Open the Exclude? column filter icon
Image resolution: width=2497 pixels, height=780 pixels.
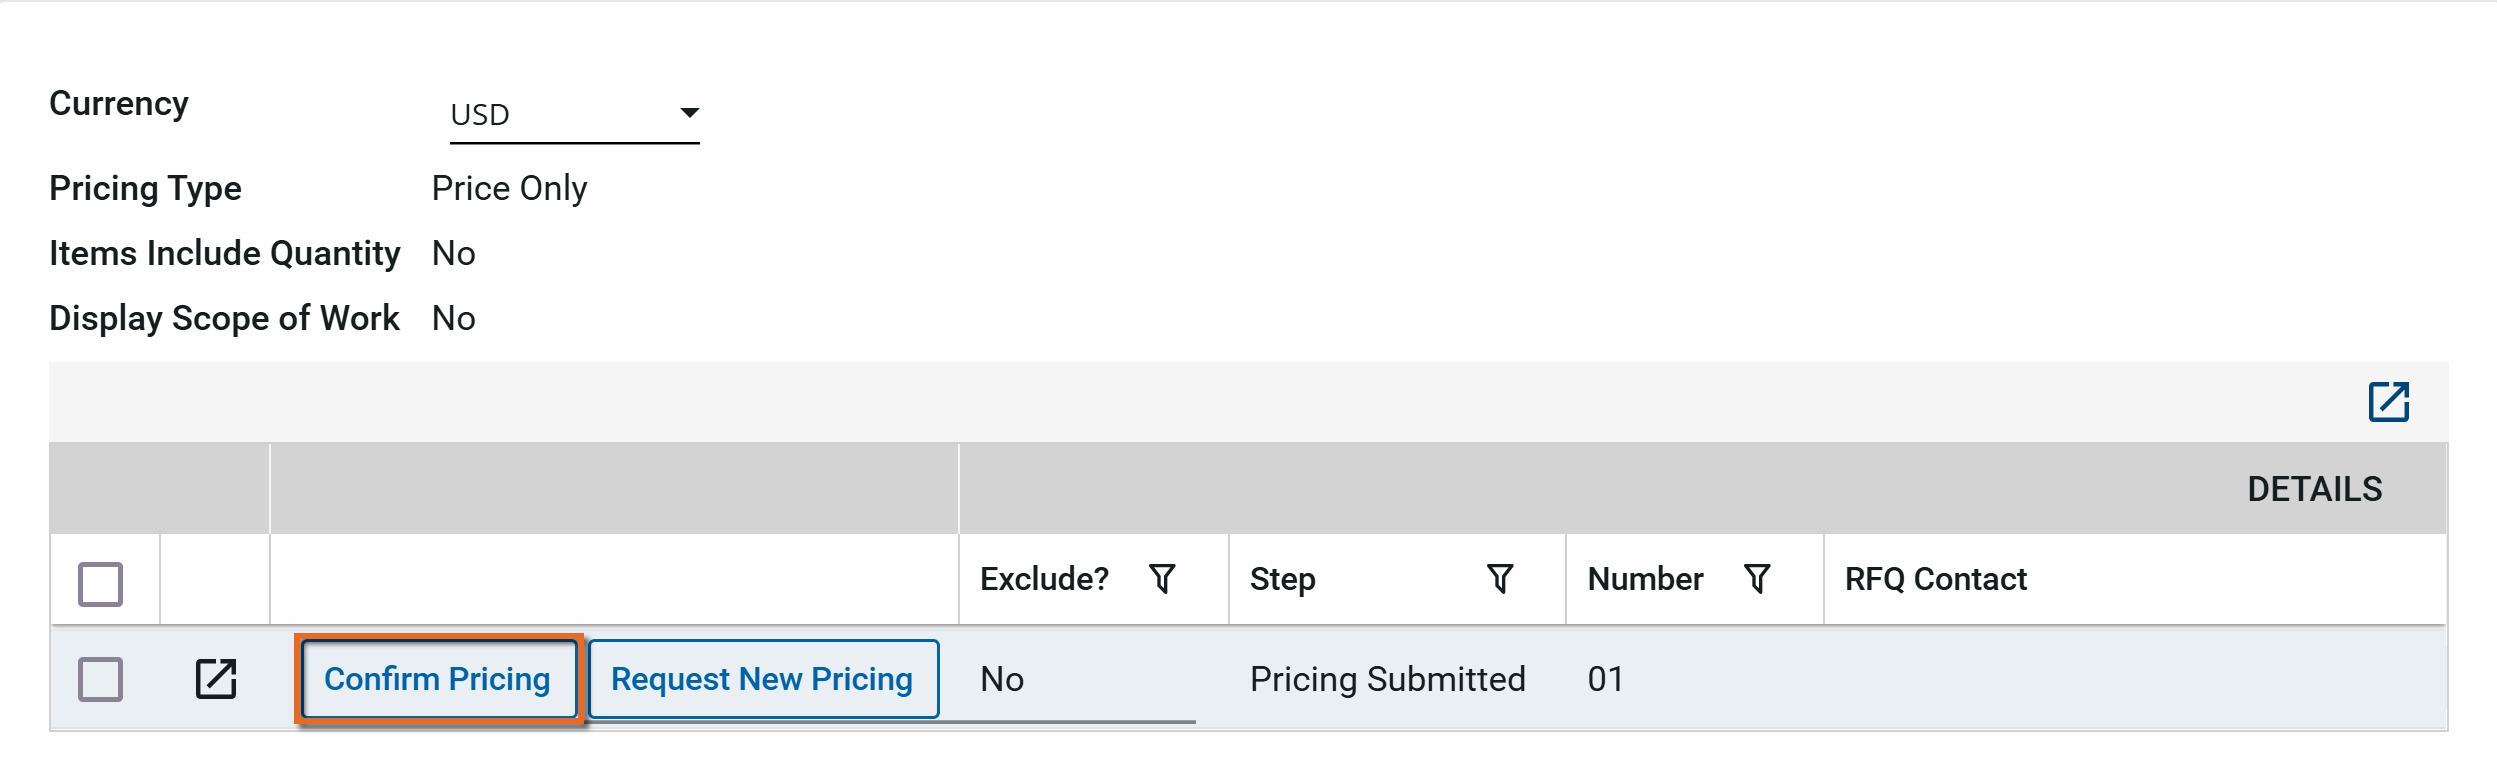(1162, 579)
